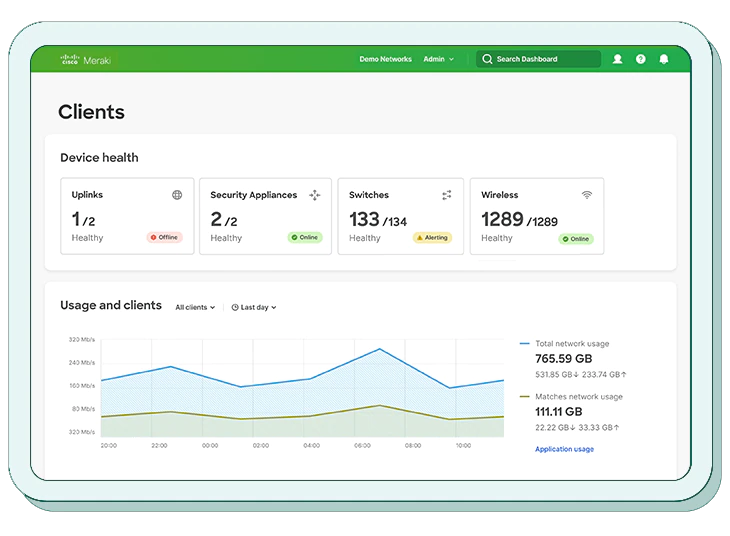Open the help question mark icon
730x536 pixels.
[x=641, y=59]
